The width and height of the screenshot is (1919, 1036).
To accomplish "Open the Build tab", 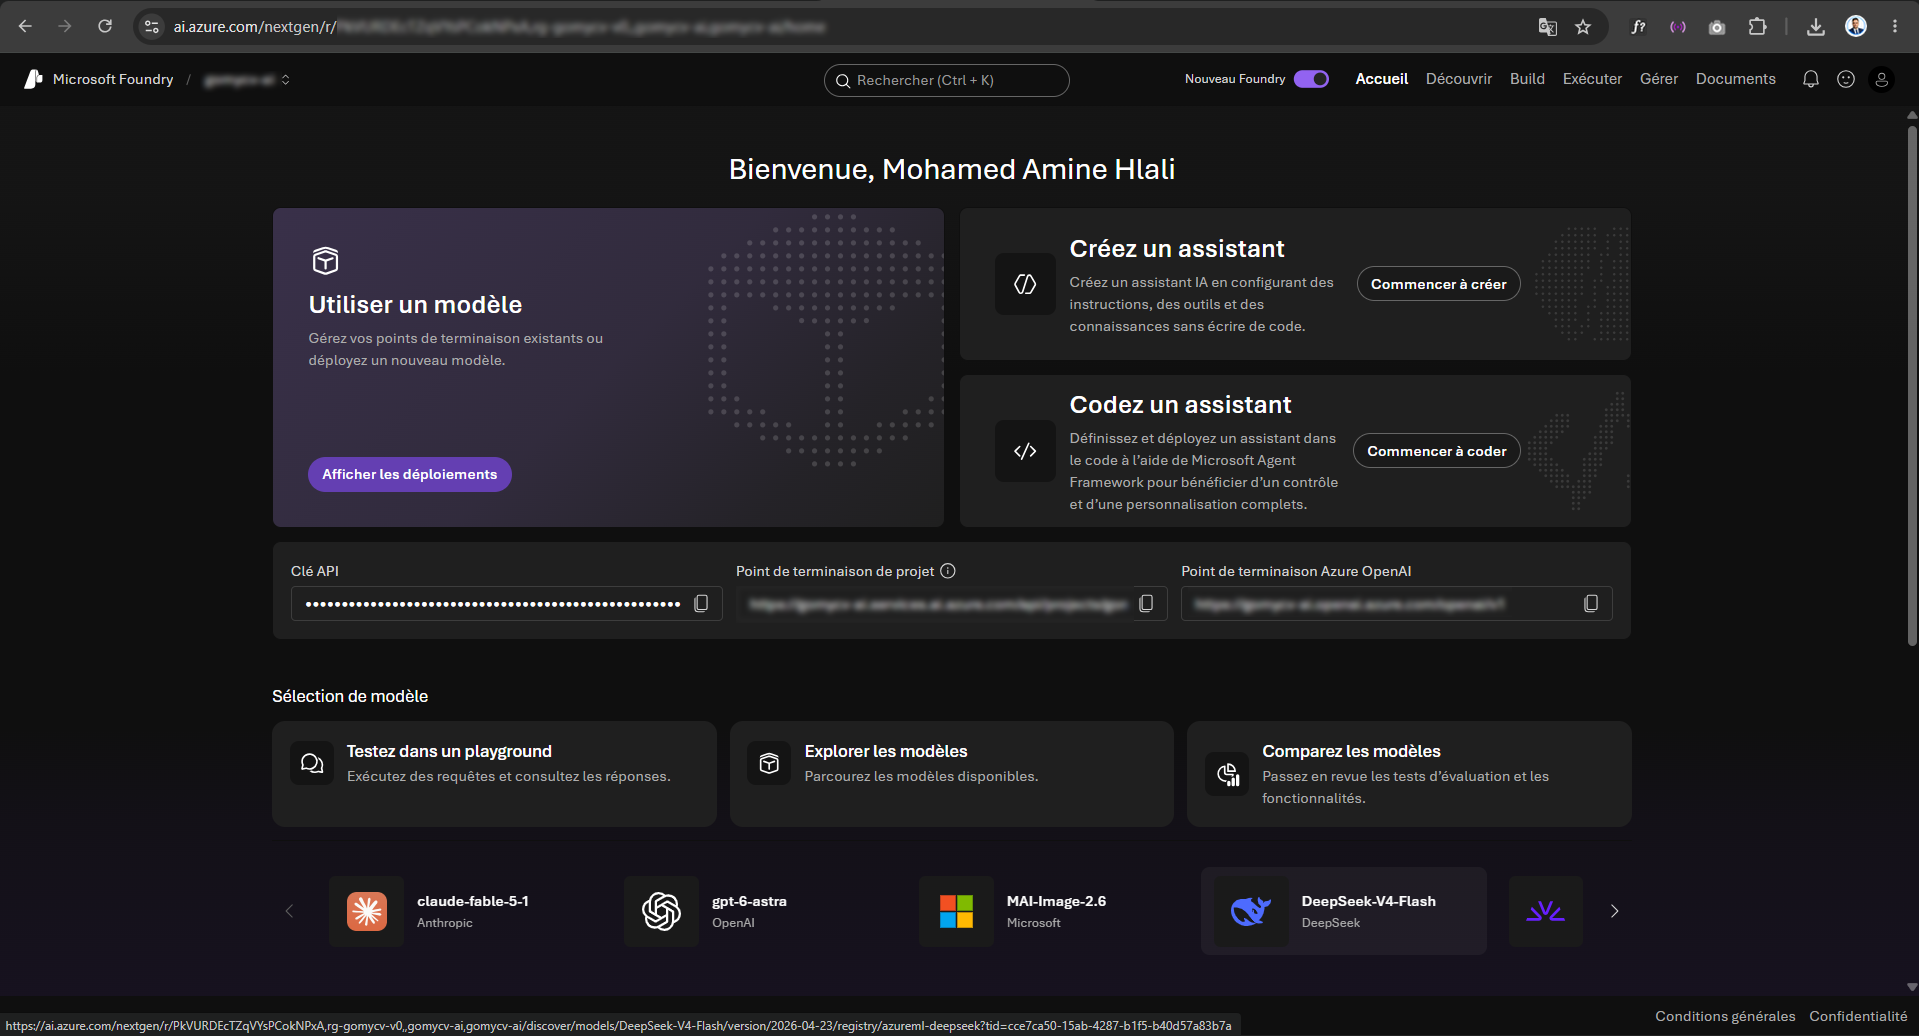I will click(x=1527, y=79).
